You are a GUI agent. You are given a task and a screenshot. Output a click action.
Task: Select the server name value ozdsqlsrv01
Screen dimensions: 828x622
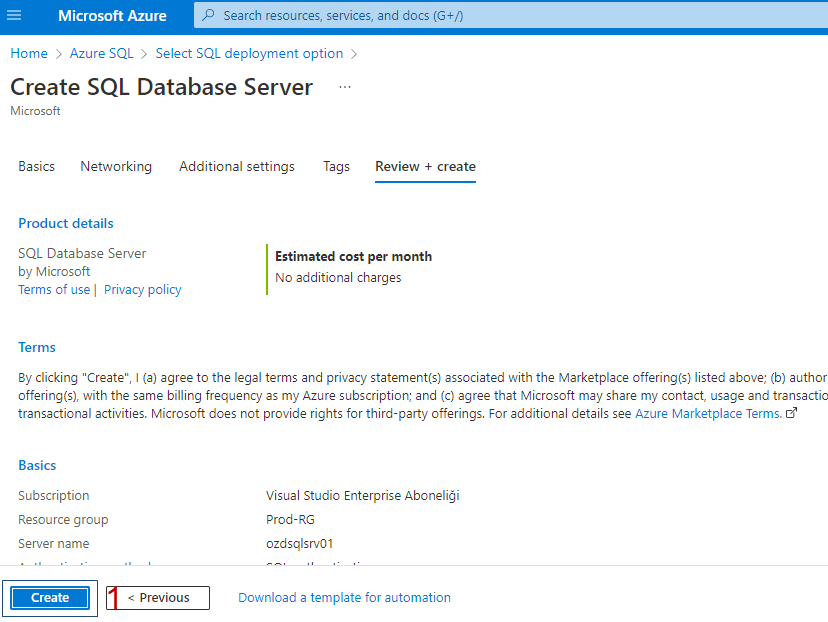click(x=299, y=543)
